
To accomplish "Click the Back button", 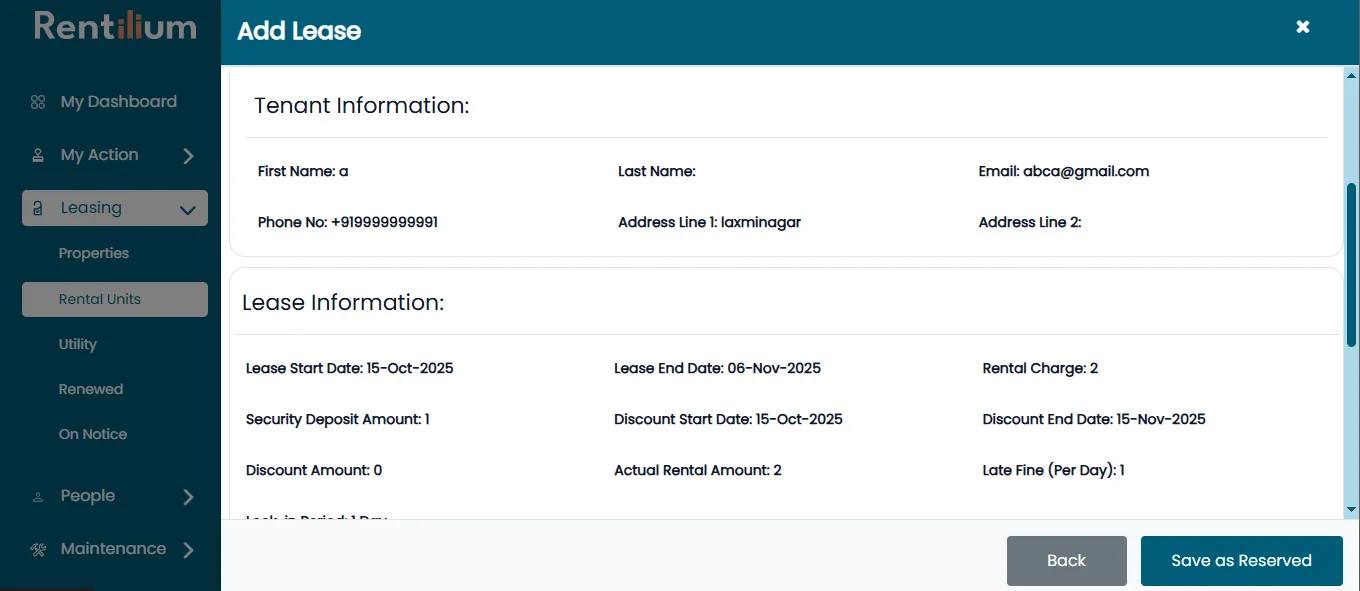I will tap(1067, 561).
